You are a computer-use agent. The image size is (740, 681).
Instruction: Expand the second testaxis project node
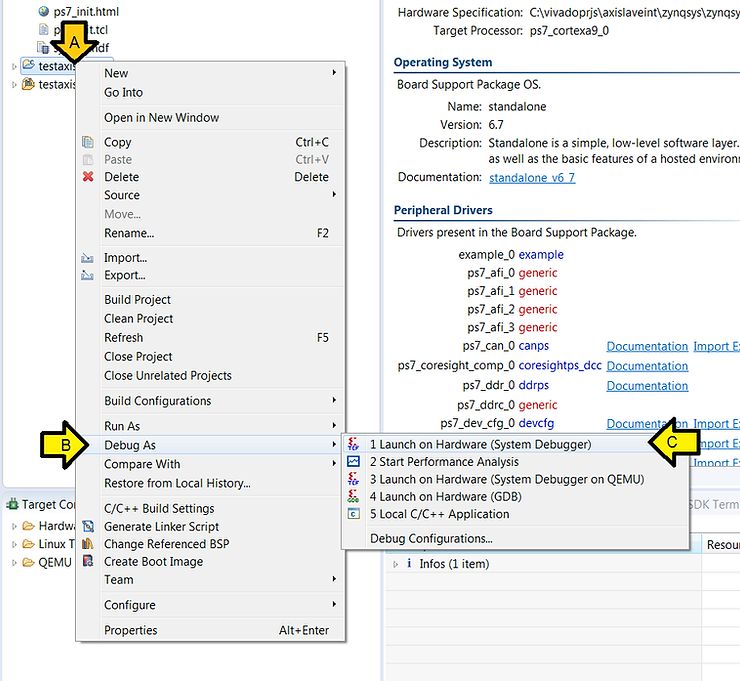click(x=14, y=85)
